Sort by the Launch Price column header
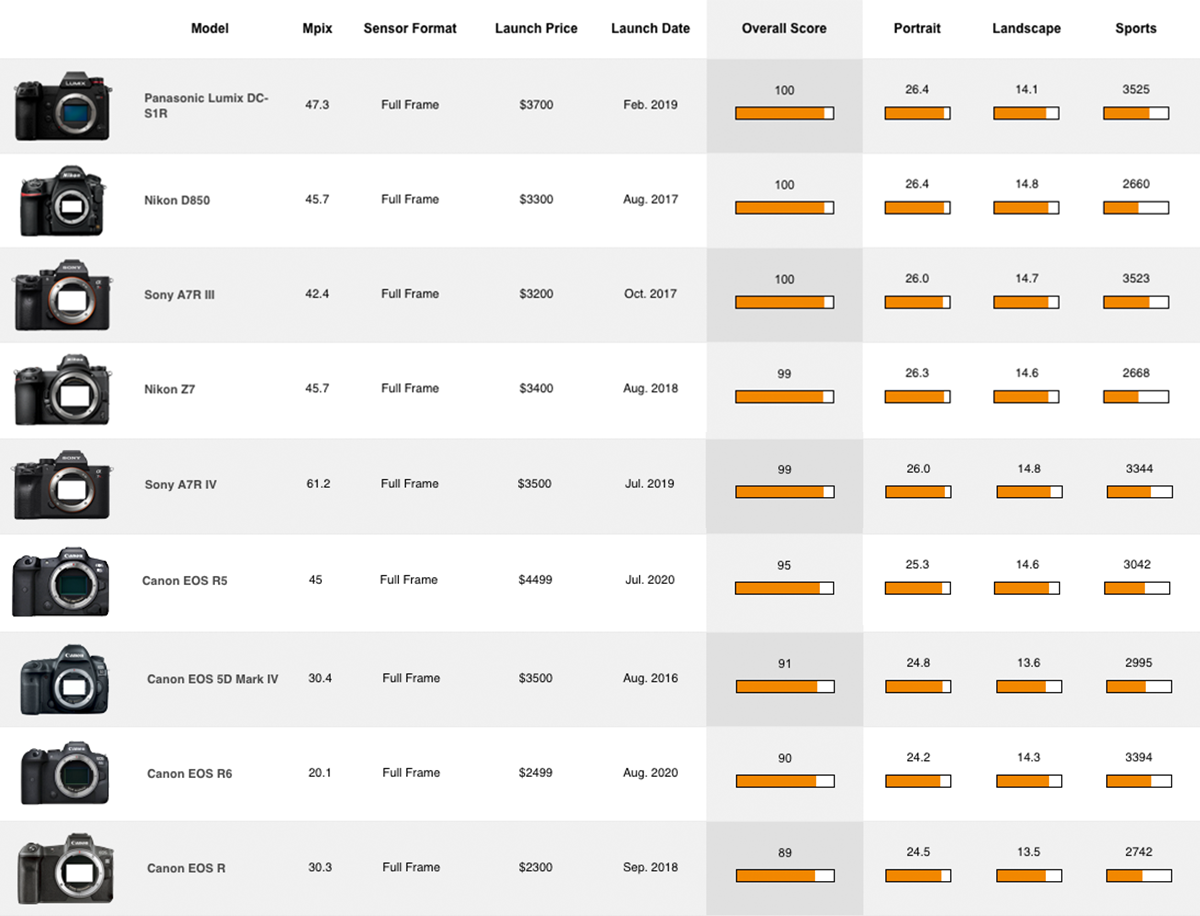The image size is (1200, 916). coord(536,29)
